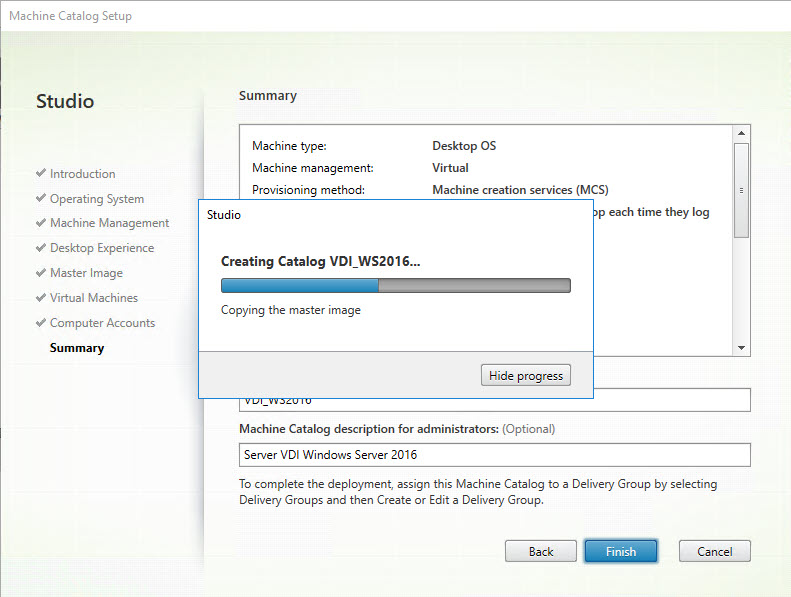Click the summary list scroll-up arrow
Viewport: 791px width, 597px height.
(x=741, y=133)
